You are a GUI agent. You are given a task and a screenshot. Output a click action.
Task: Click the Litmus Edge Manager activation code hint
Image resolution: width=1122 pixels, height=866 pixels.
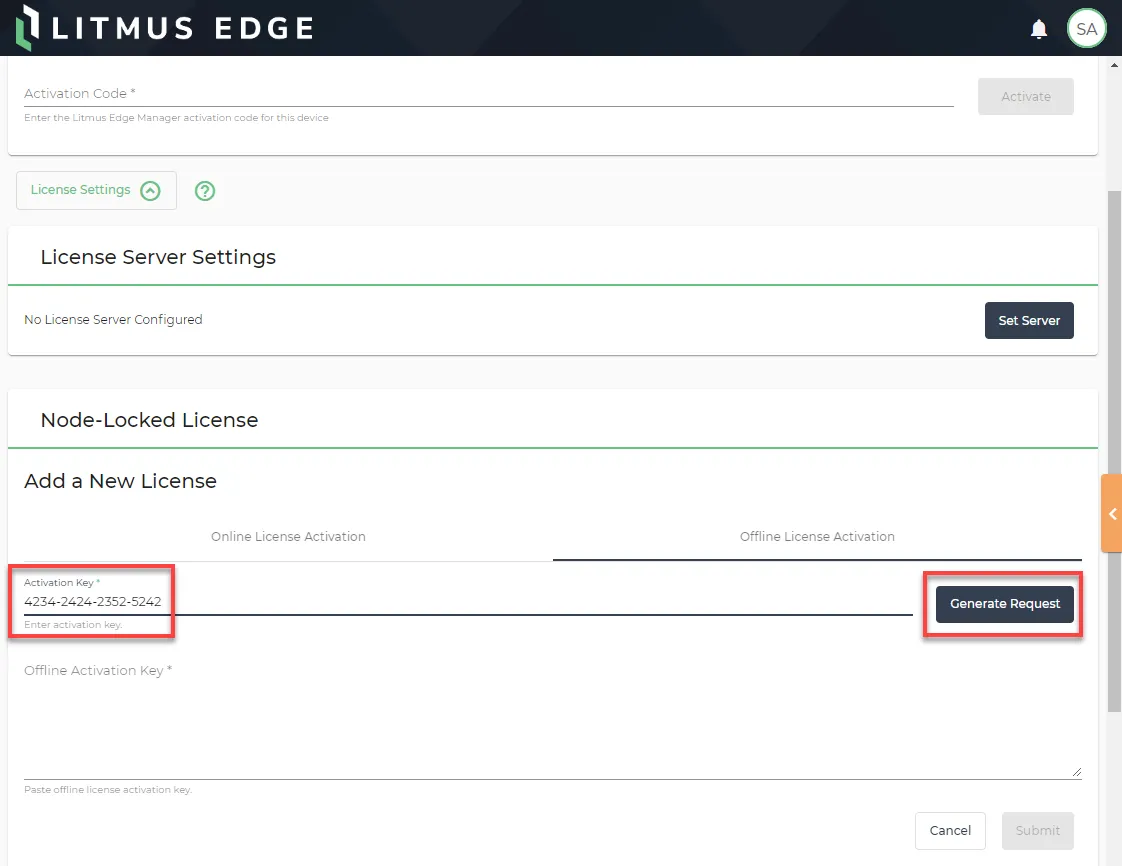point(176,118)
